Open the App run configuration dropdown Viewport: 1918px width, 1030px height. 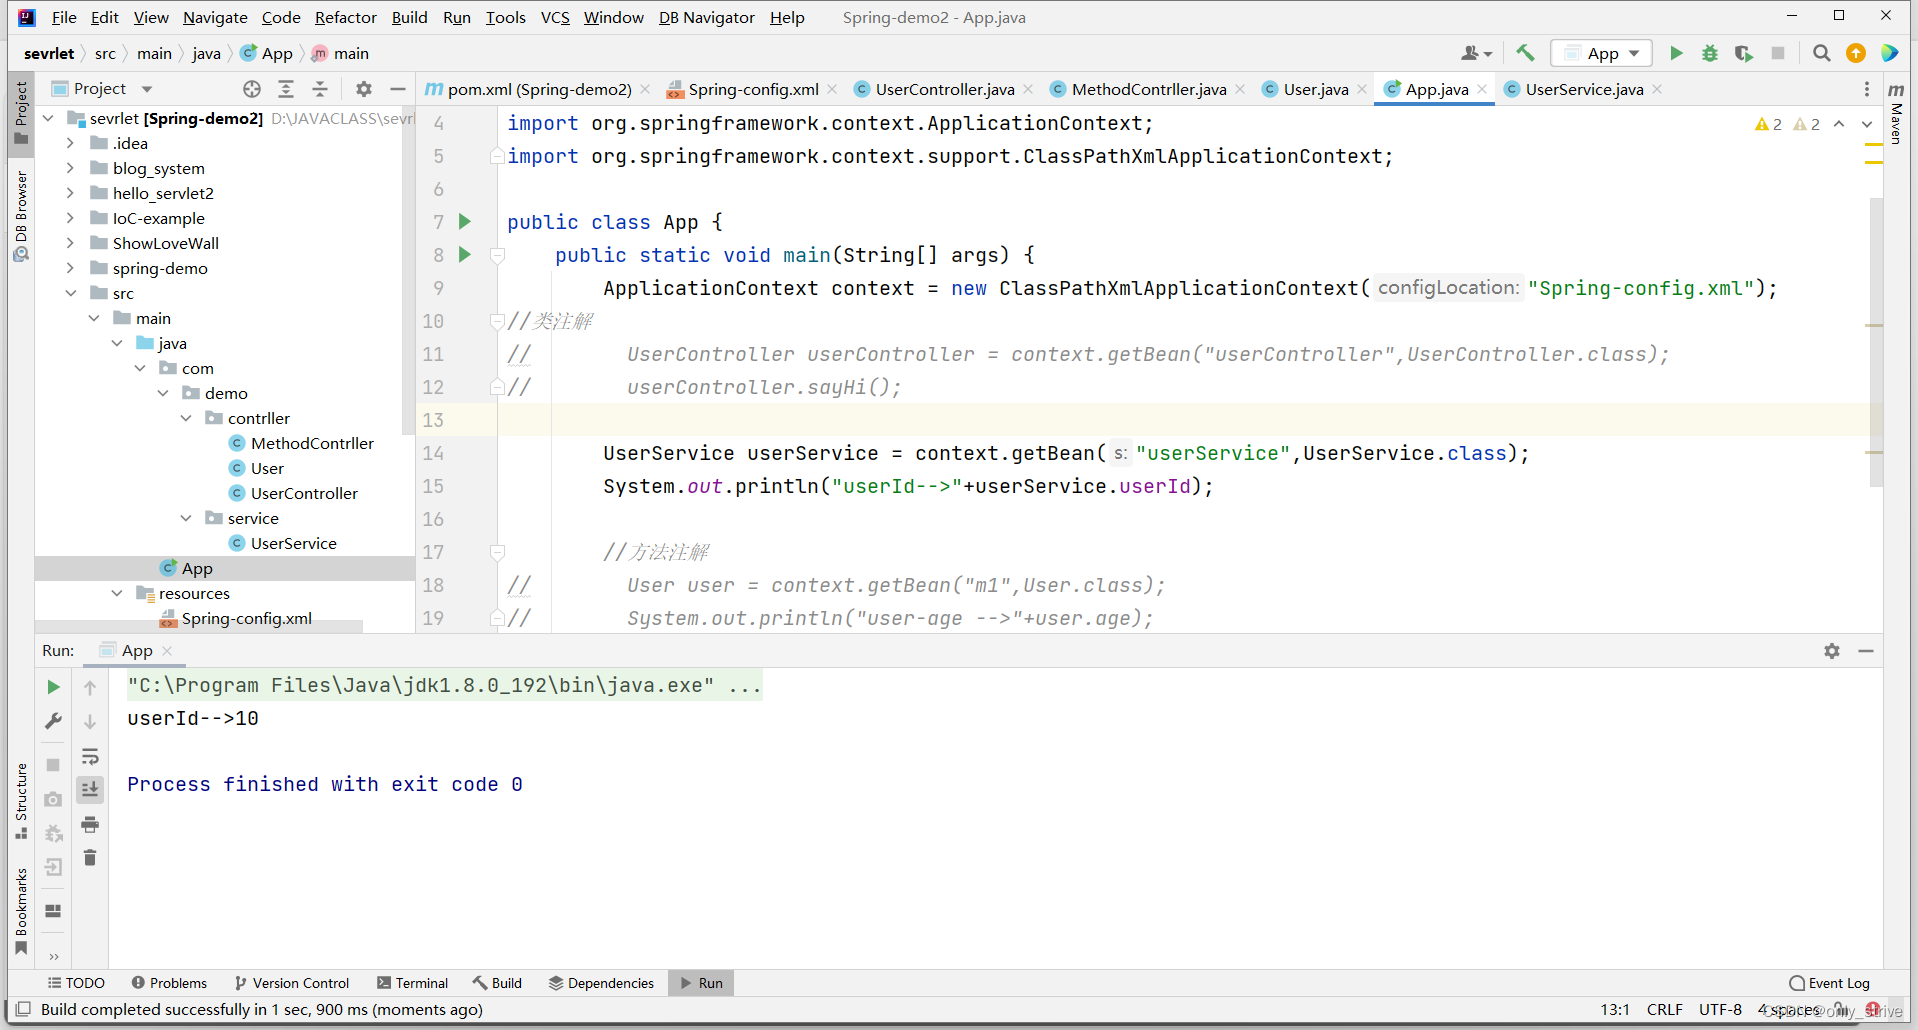point(1601,53)
